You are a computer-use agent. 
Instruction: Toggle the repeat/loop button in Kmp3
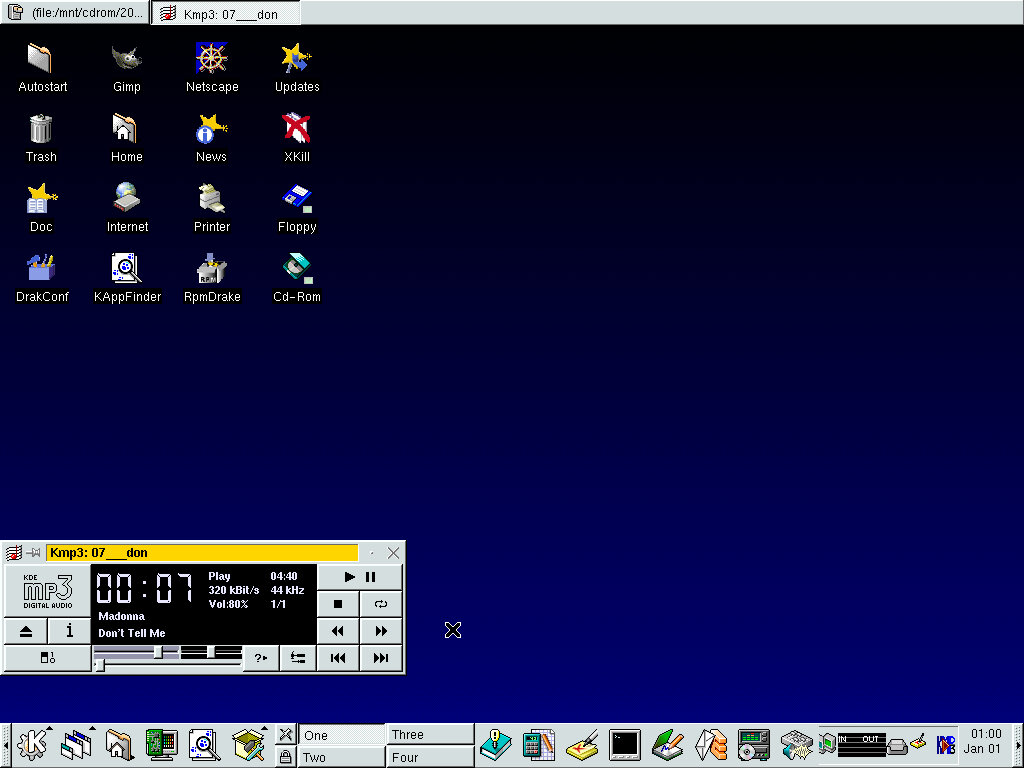[x=381, y=604]
